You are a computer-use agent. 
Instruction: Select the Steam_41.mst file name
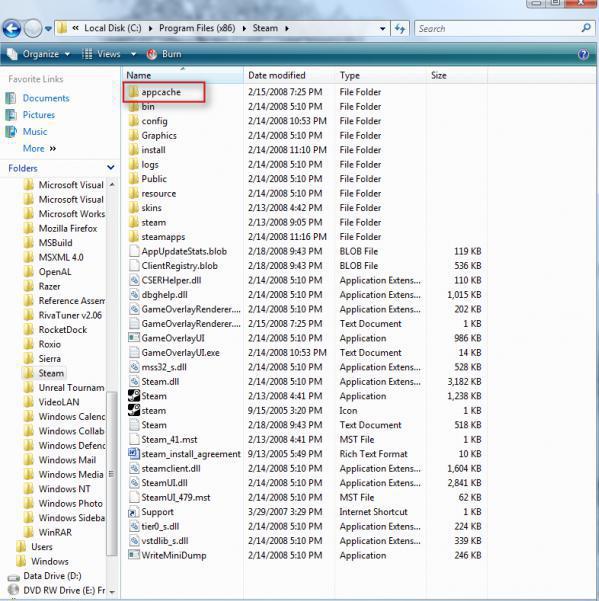click(169, 440)
